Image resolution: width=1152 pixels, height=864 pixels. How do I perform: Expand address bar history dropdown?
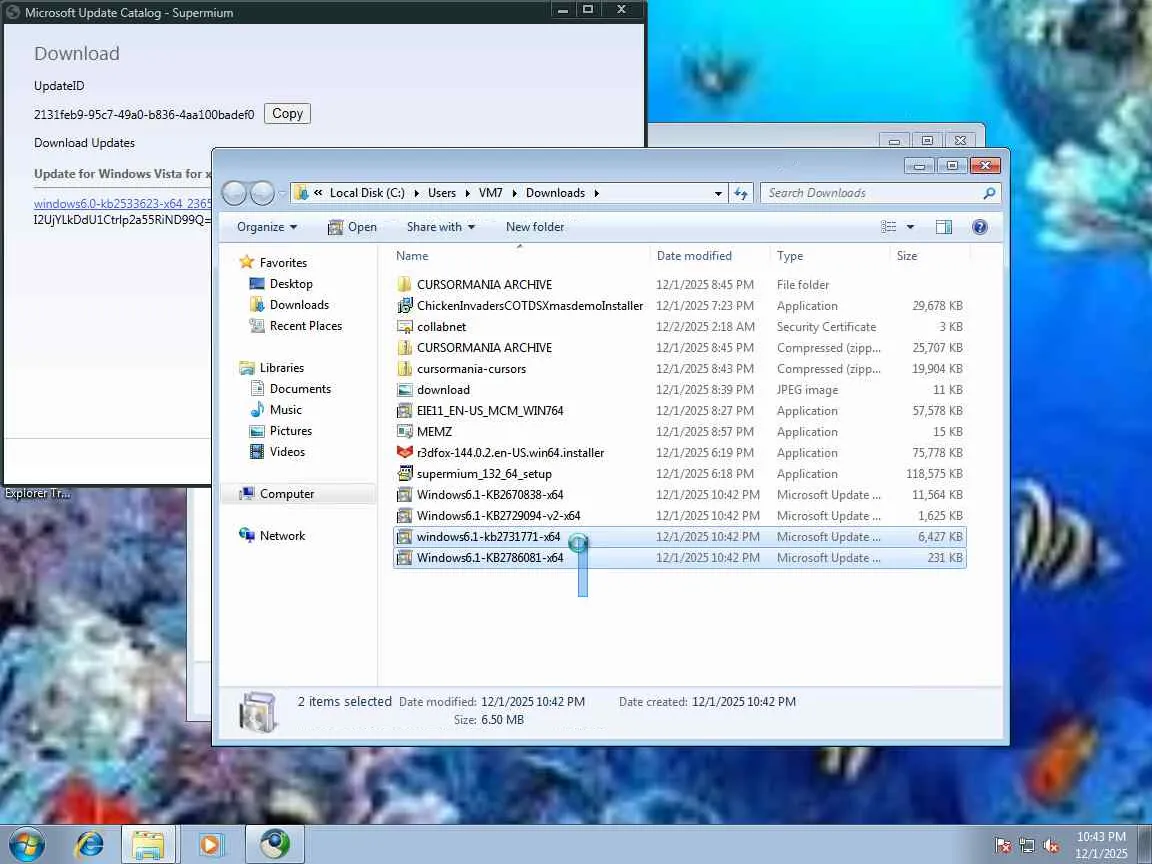[718, 194]
